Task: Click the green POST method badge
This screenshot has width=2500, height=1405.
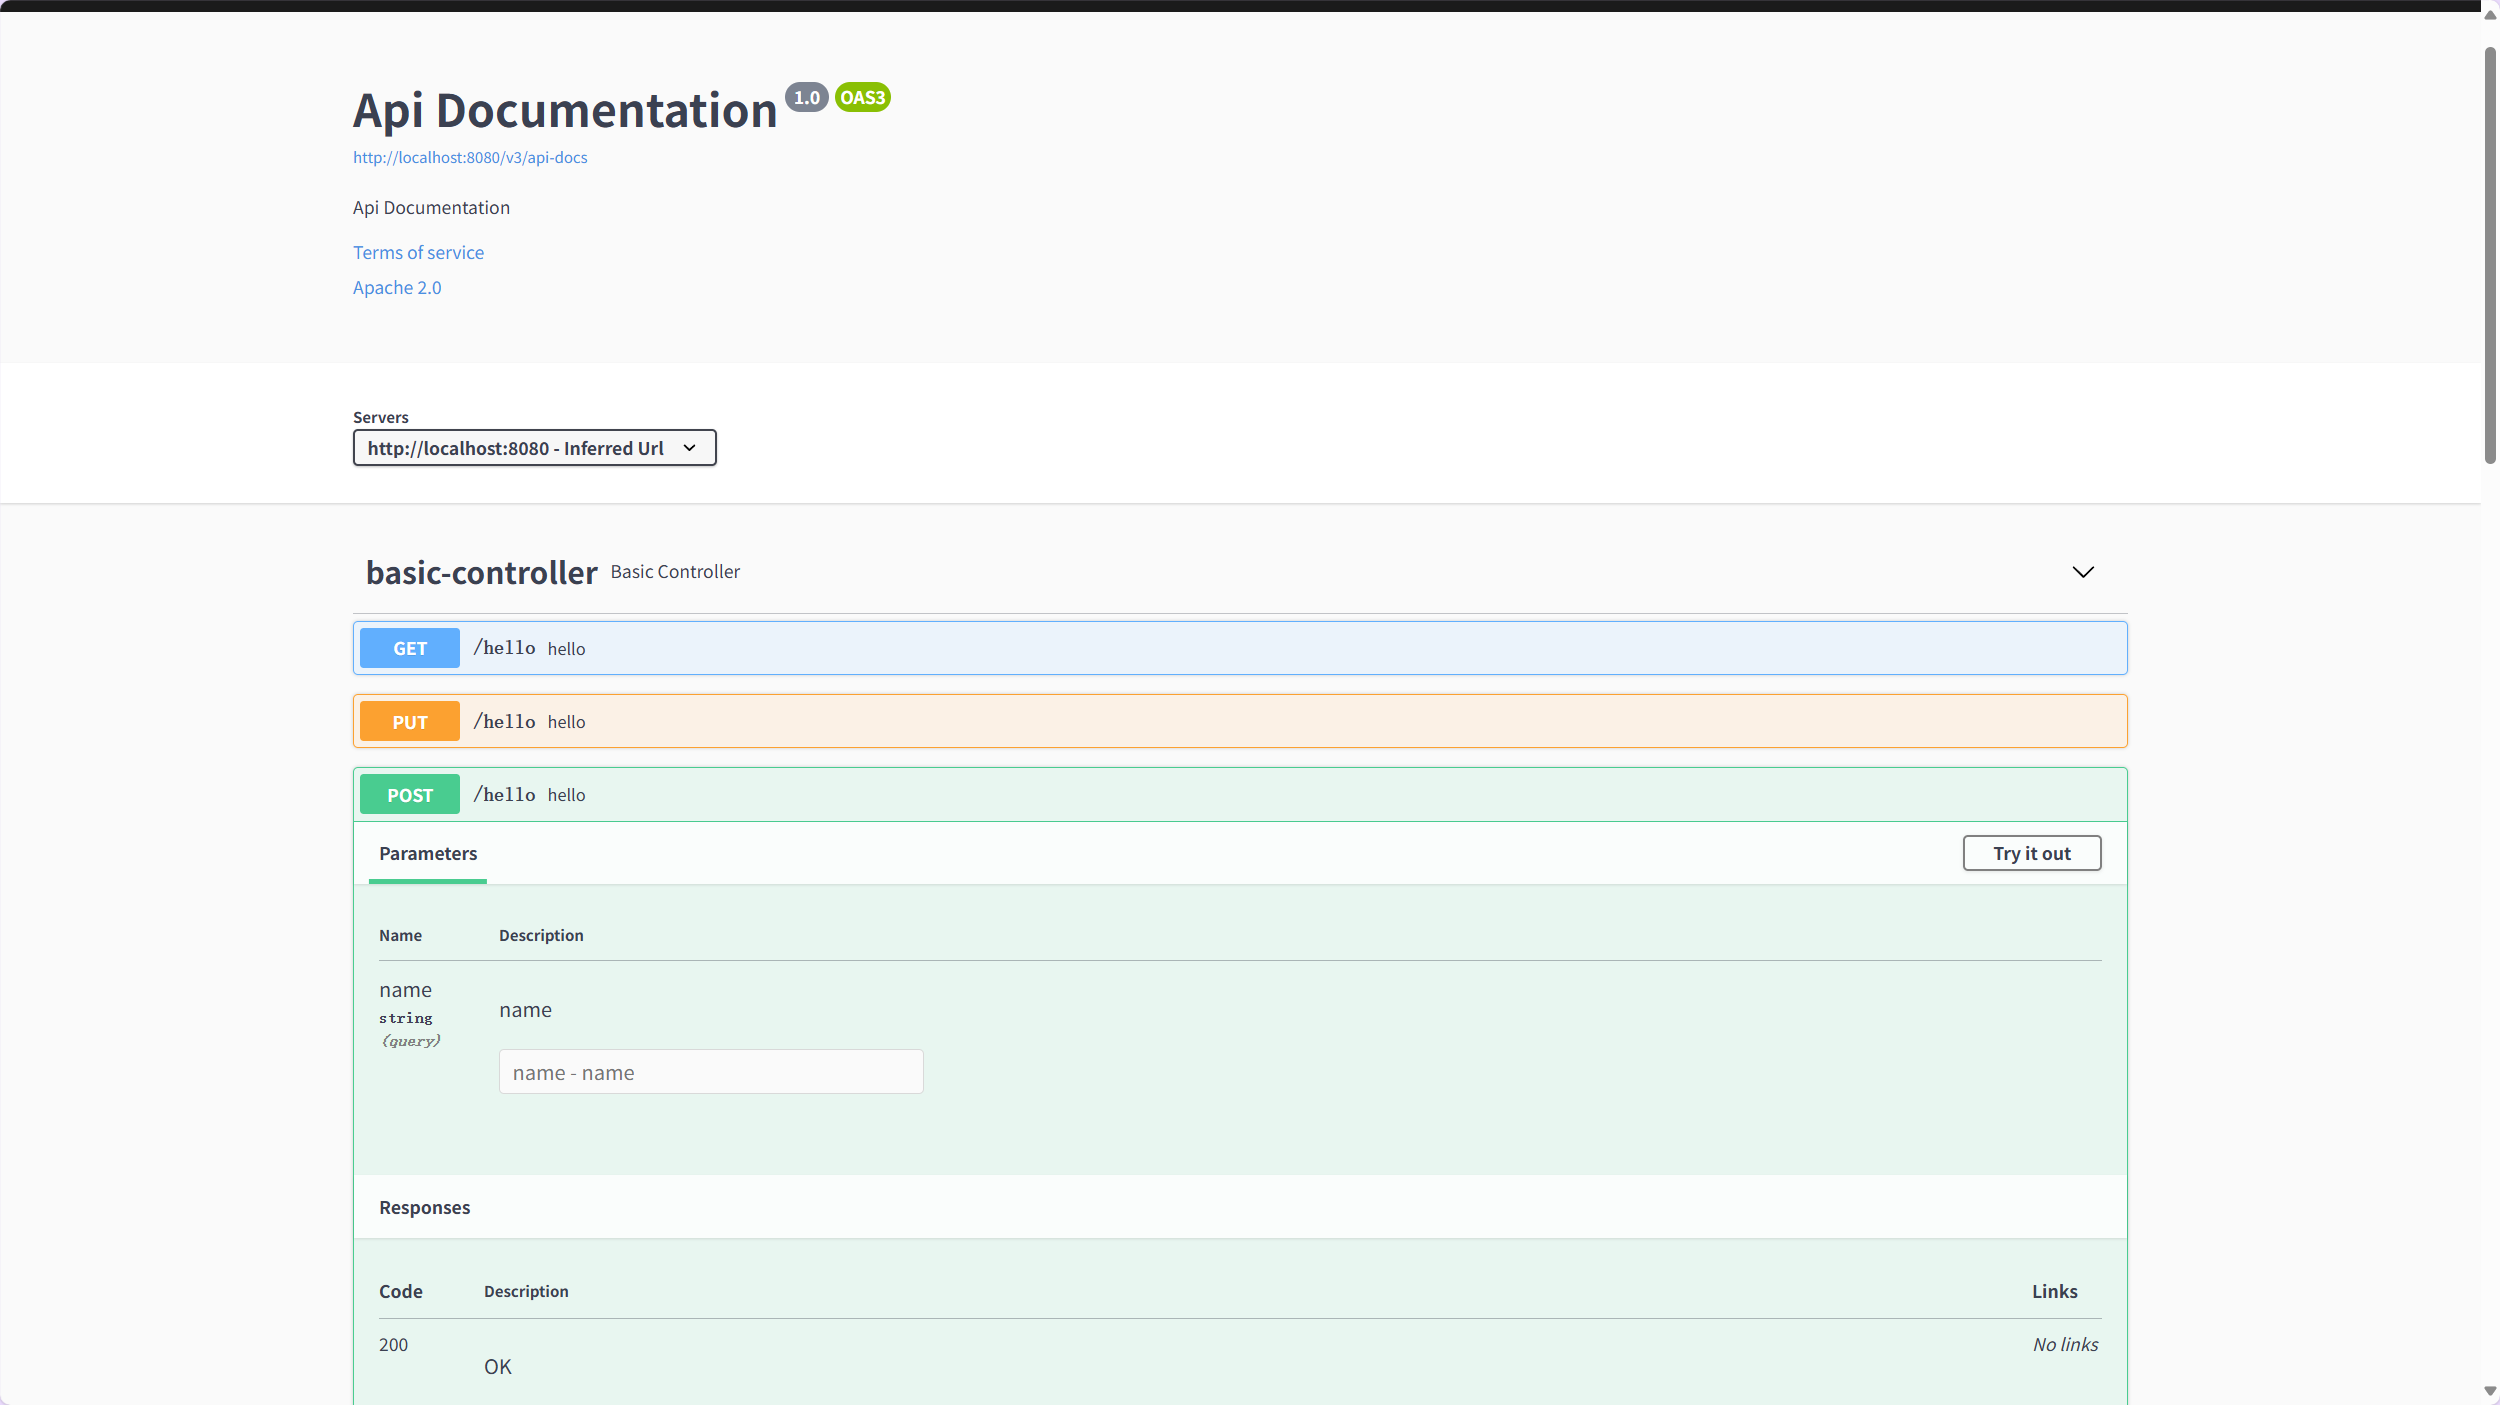Action: point(410,794)
